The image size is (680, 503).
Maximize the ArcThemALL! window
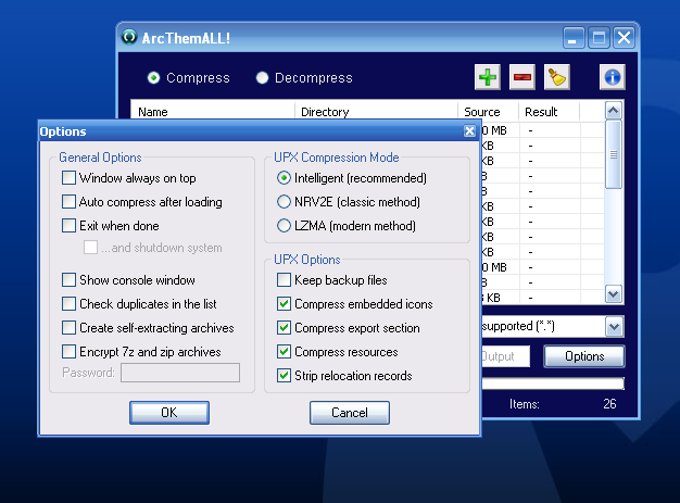click(599, 38)
